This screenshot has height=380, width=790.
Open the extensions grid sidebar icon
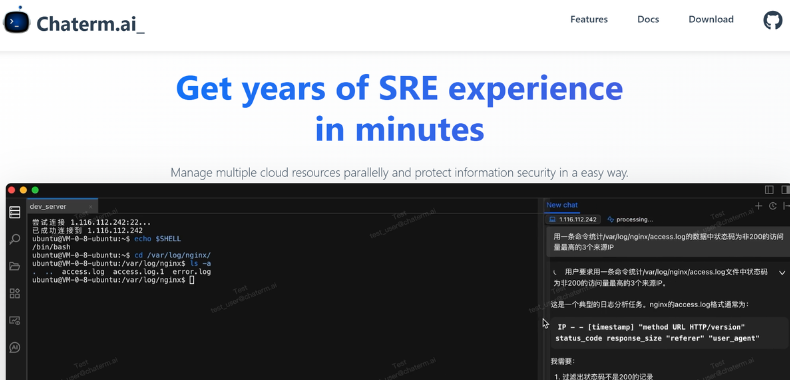15,293
